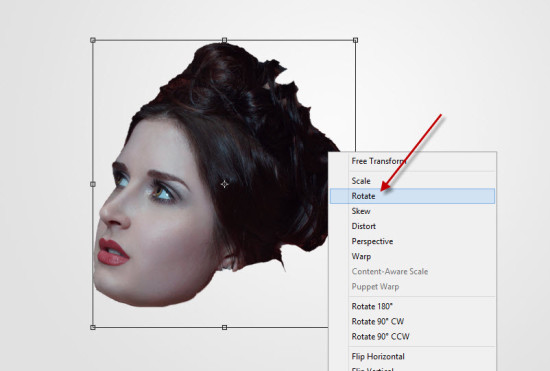Apply Rotate 90° CCW

click(412, 337)
